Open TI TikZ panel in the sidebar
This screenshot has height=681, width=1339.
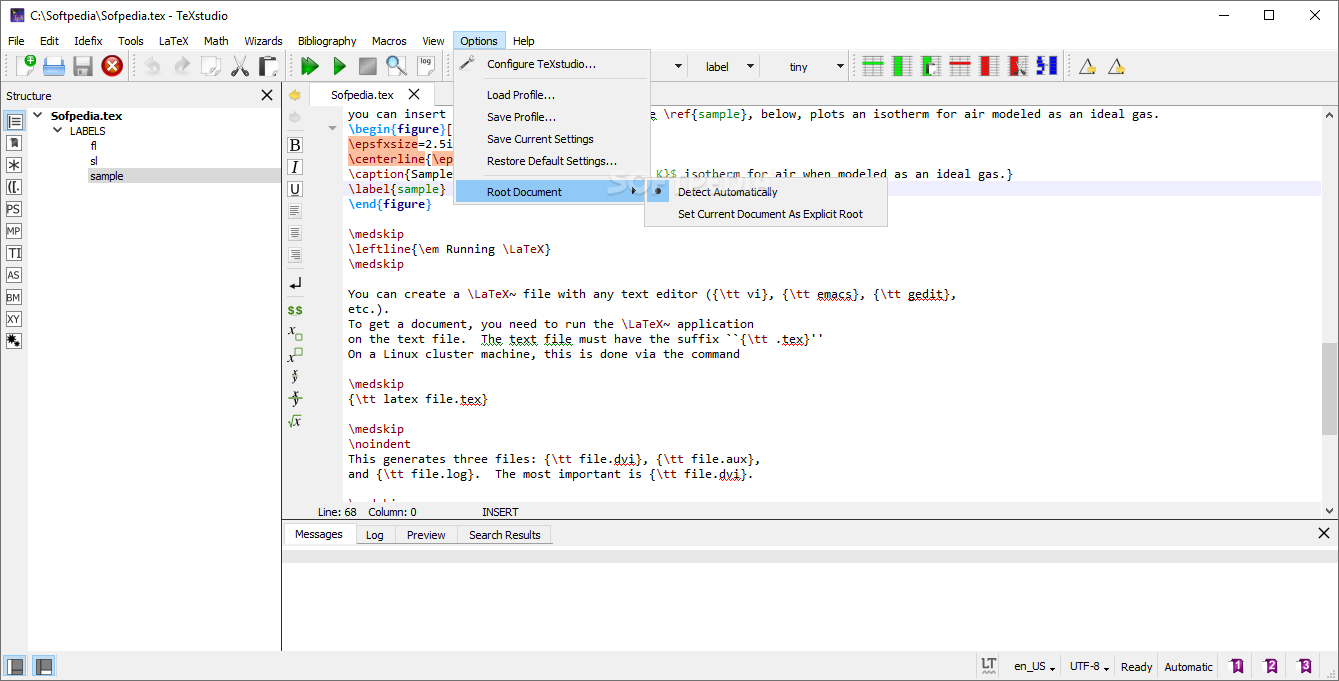click(x=14, y=253)
